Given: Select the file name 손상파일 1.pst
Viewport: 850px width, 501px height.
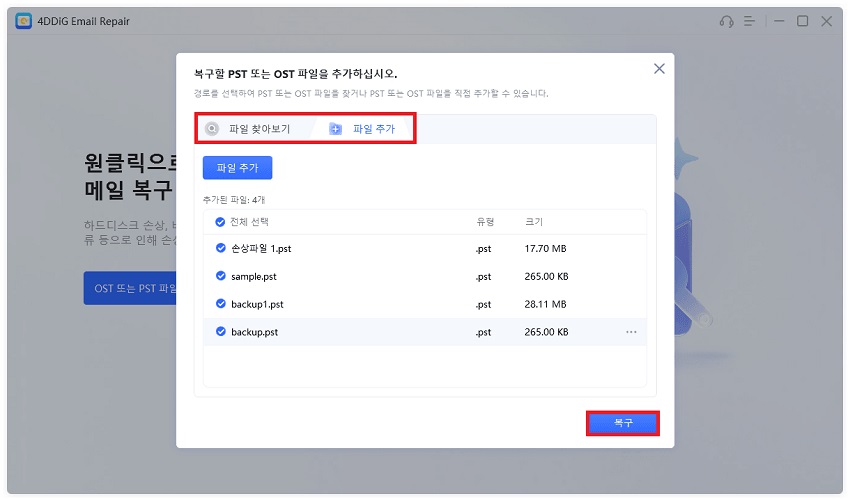Looking at the screenshot, I should coord(261,248).
